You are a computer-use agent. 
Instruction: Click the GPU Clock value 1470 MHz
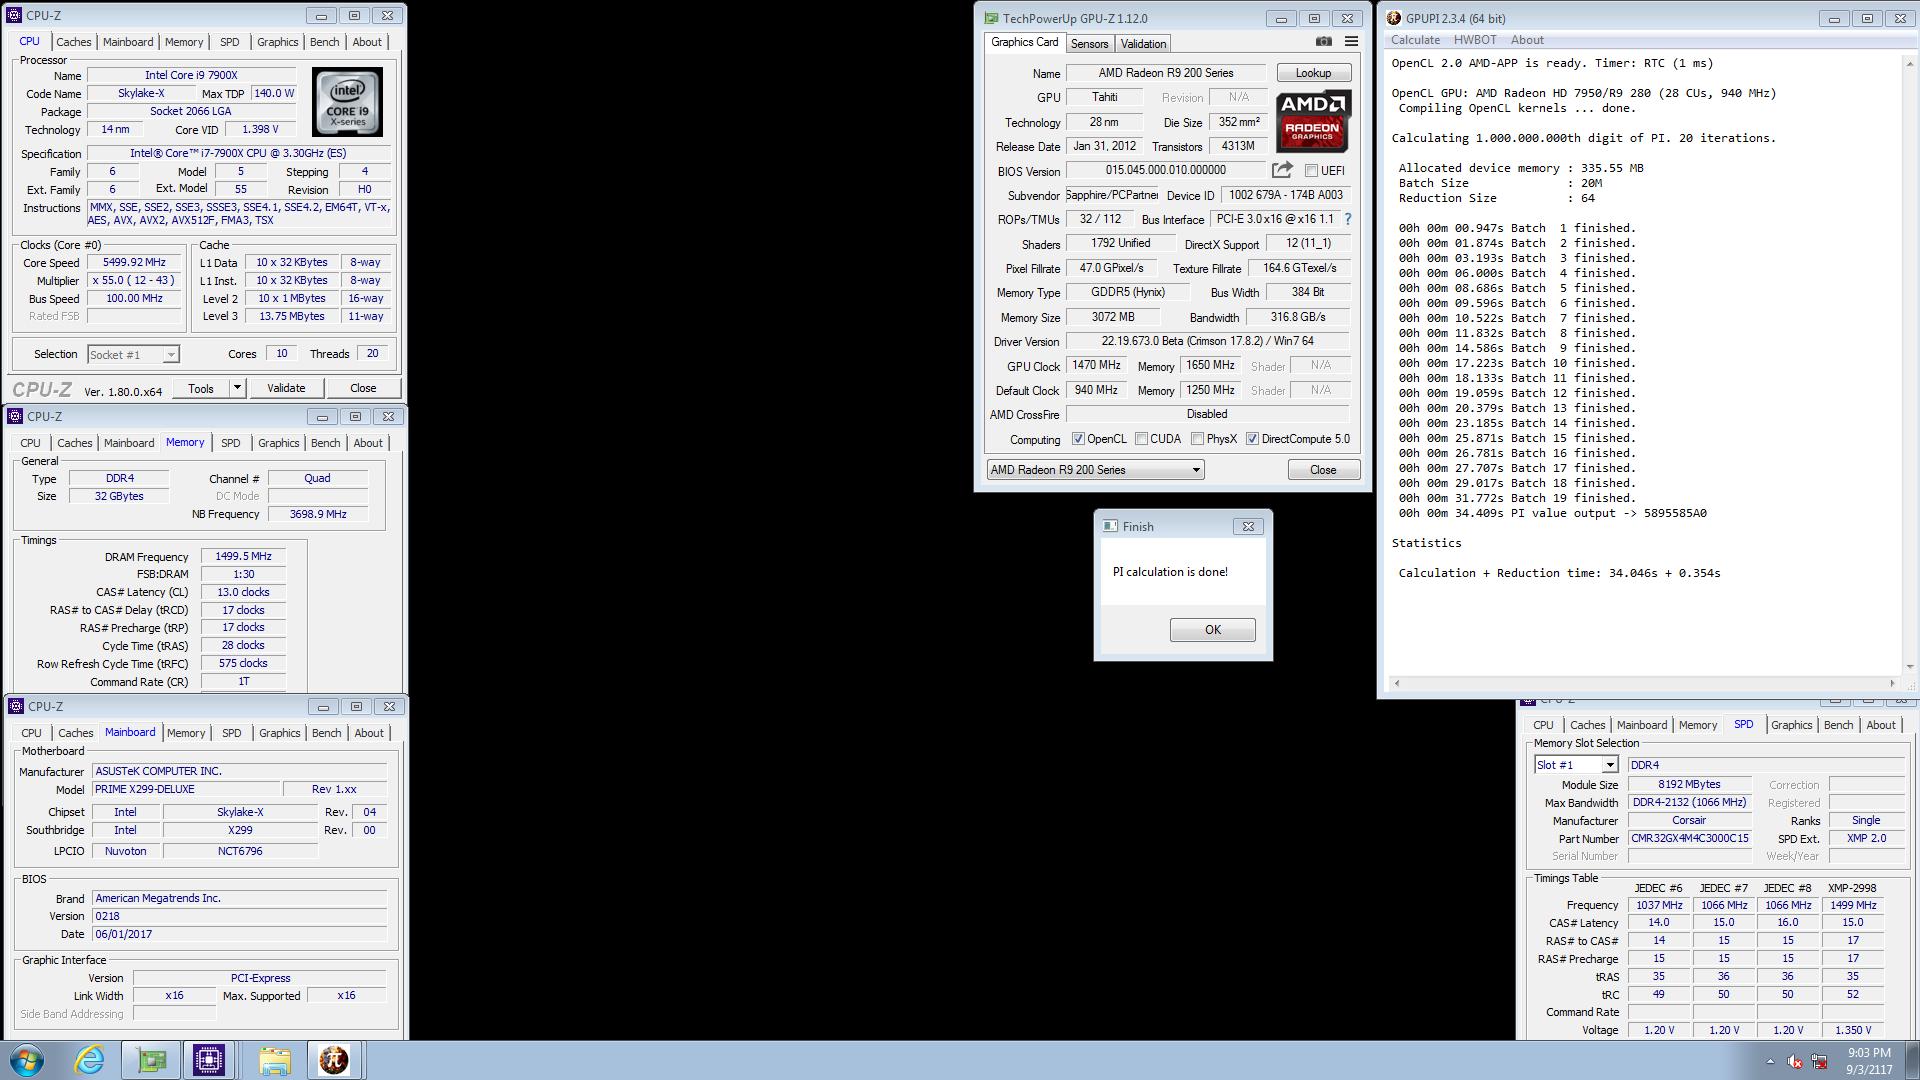pos(1096,366)
